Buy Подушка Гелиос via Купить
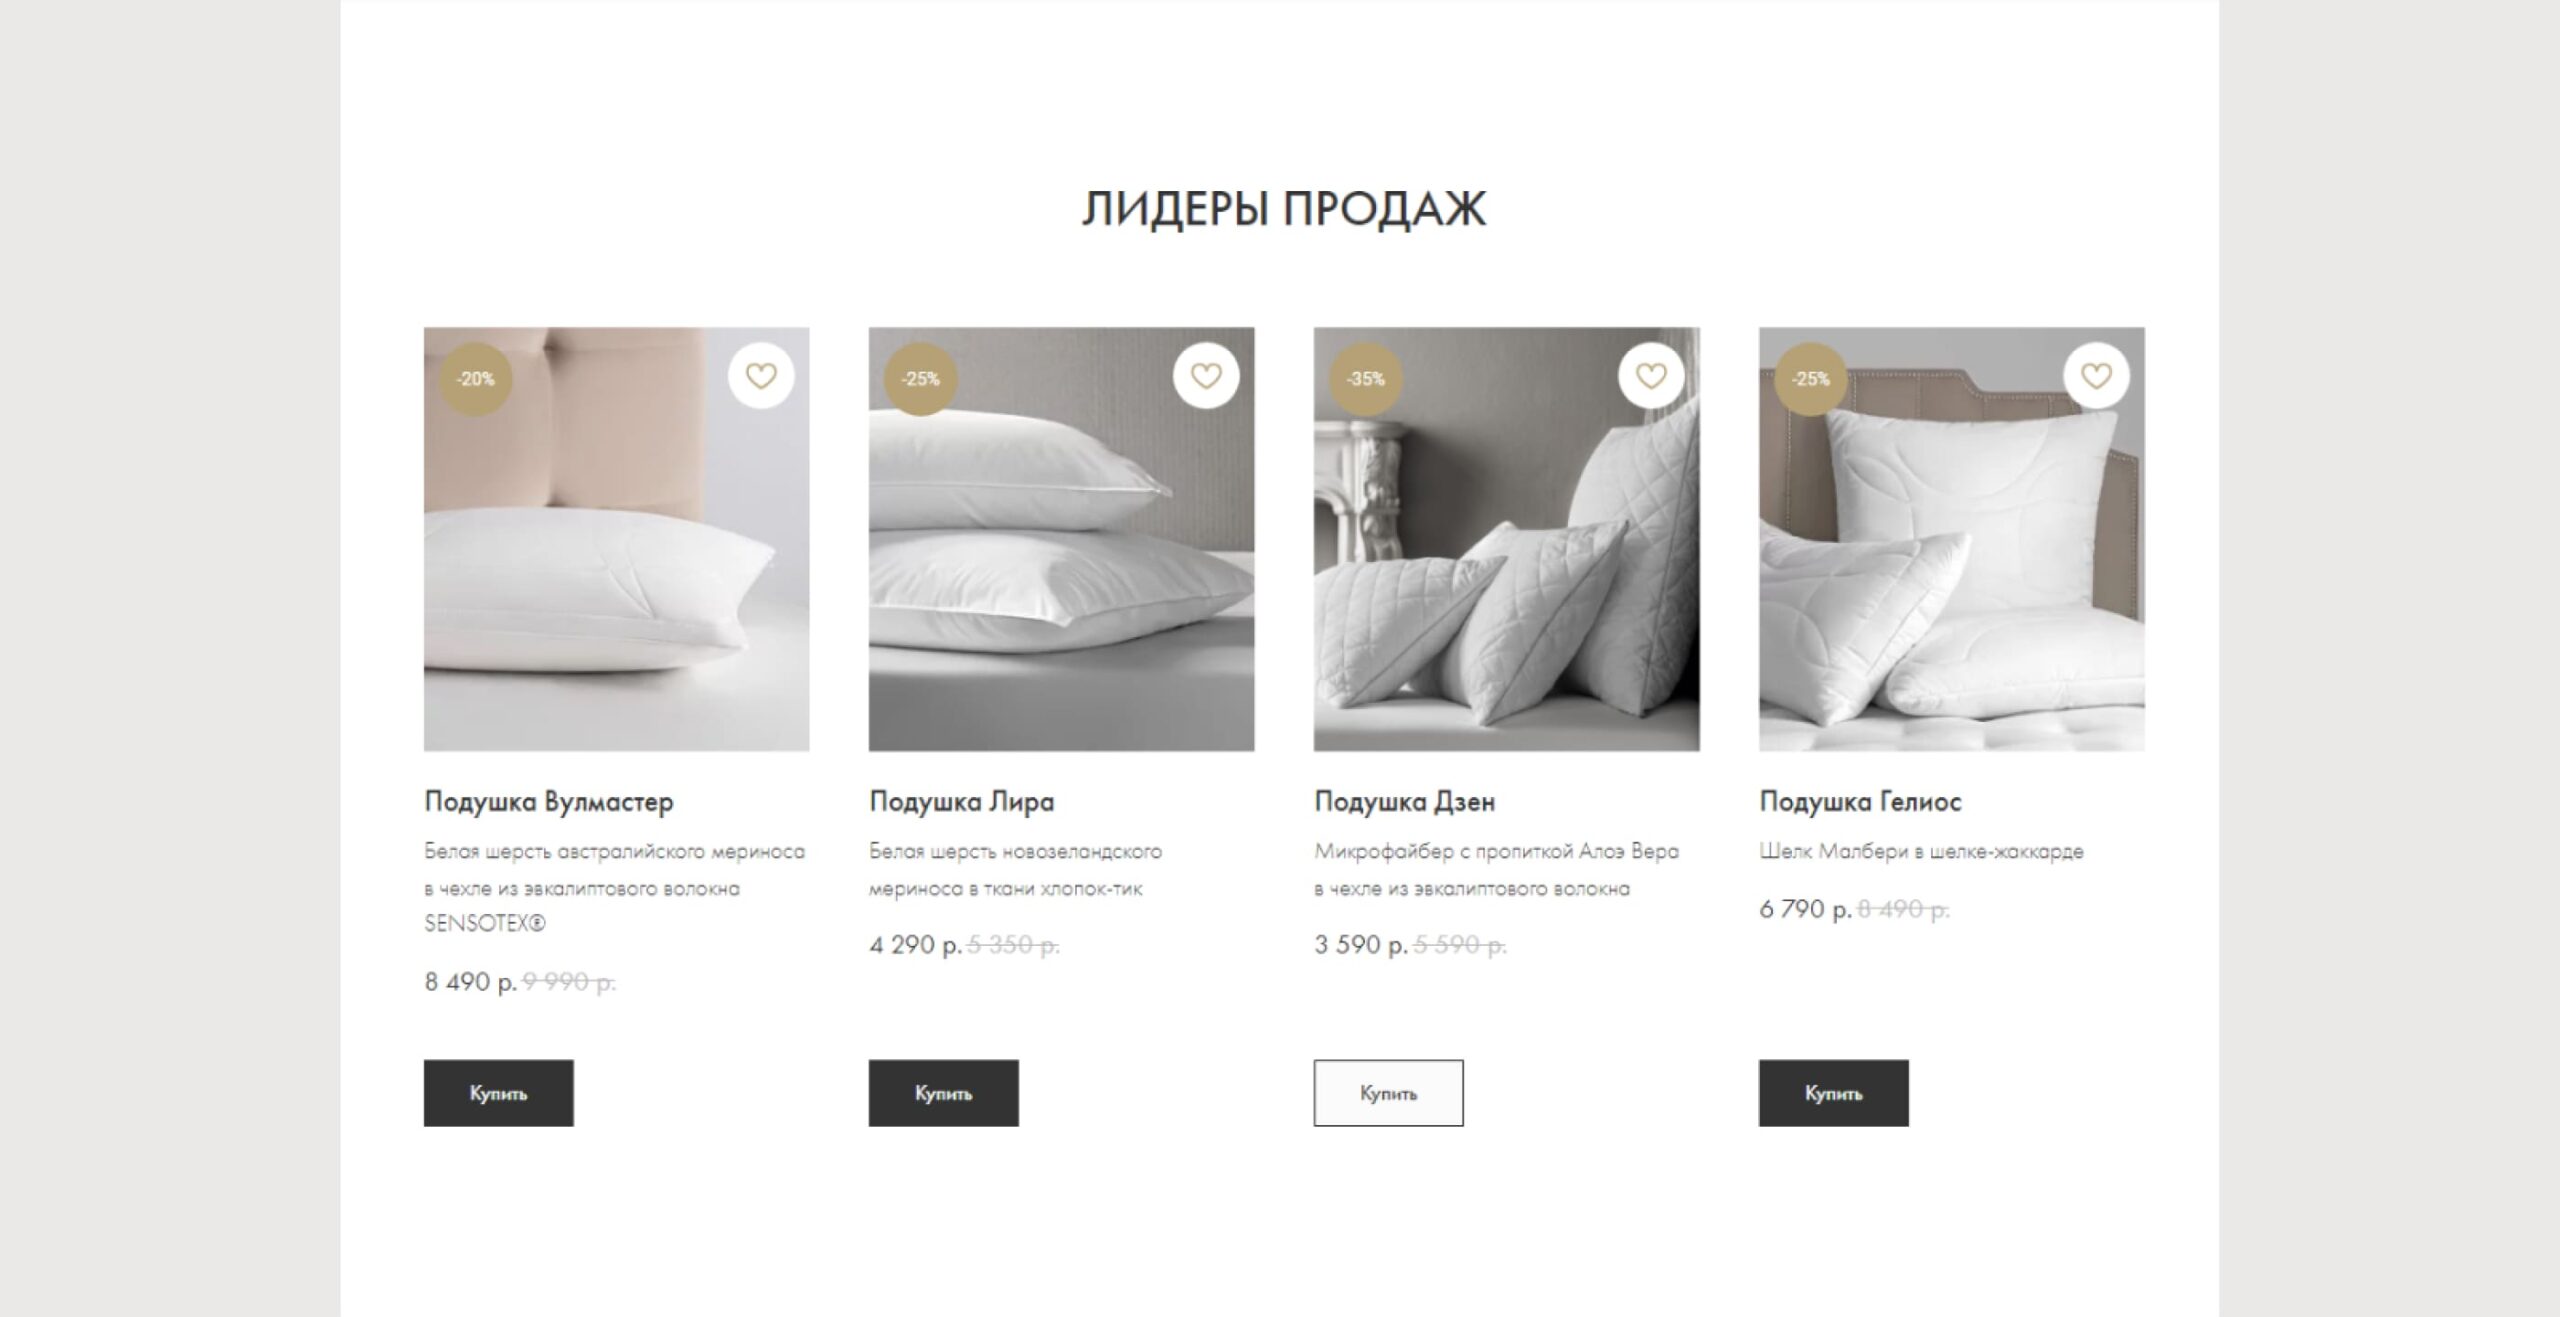Screen dimensions: 2560x1317 (1834, 1093)
